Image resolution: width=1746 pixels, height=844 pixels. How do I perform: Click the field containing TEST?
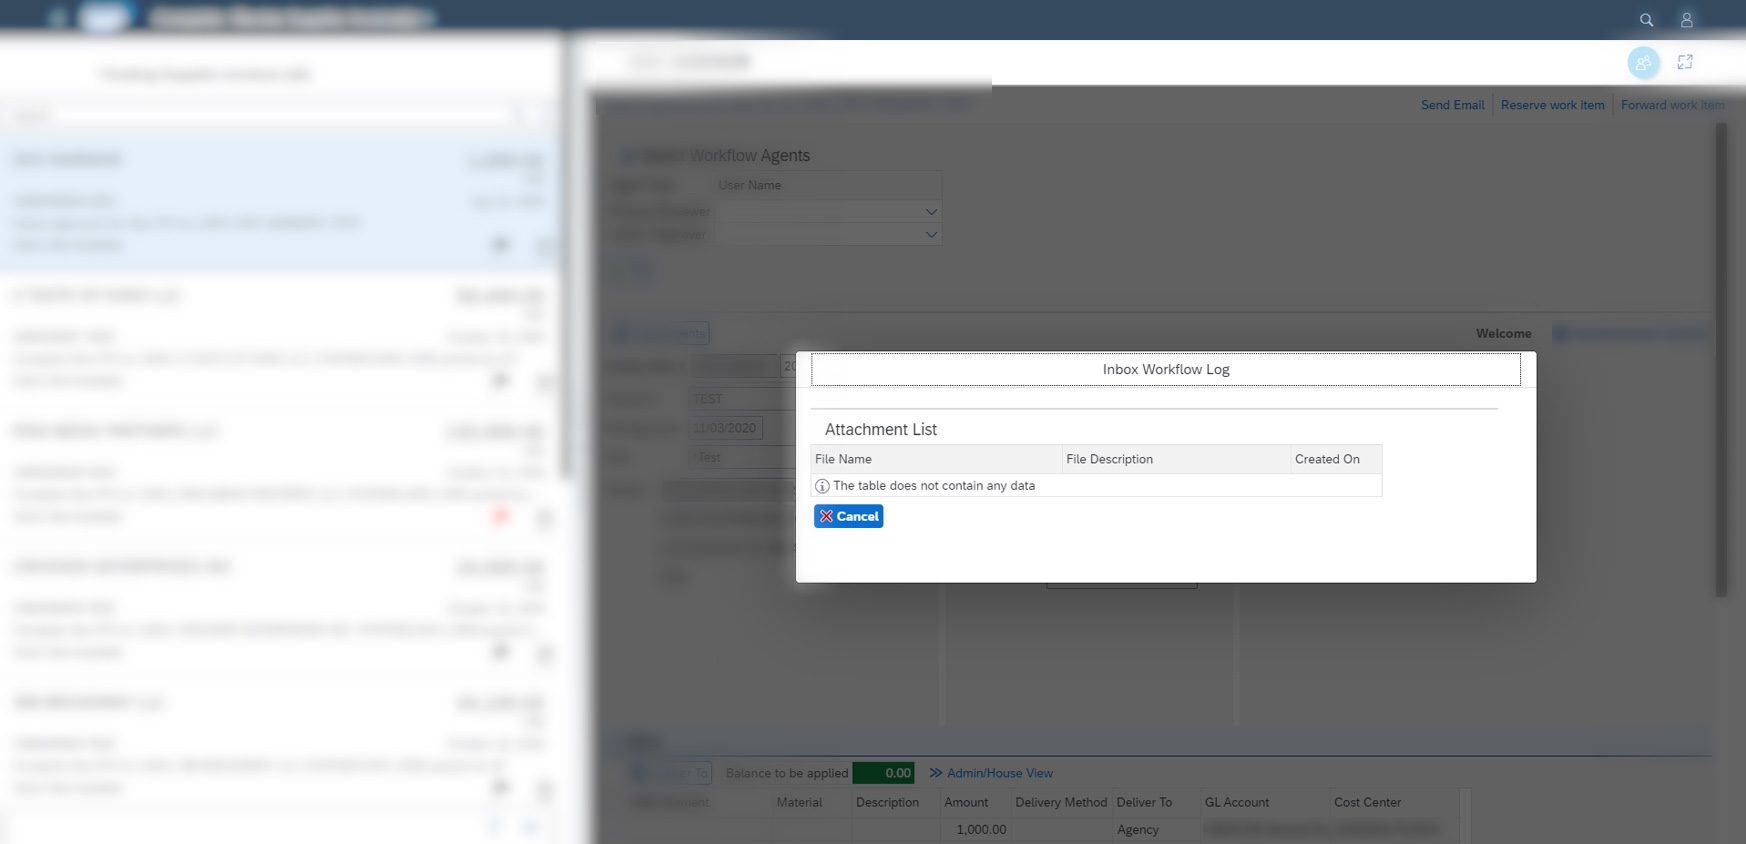(740, 398)
